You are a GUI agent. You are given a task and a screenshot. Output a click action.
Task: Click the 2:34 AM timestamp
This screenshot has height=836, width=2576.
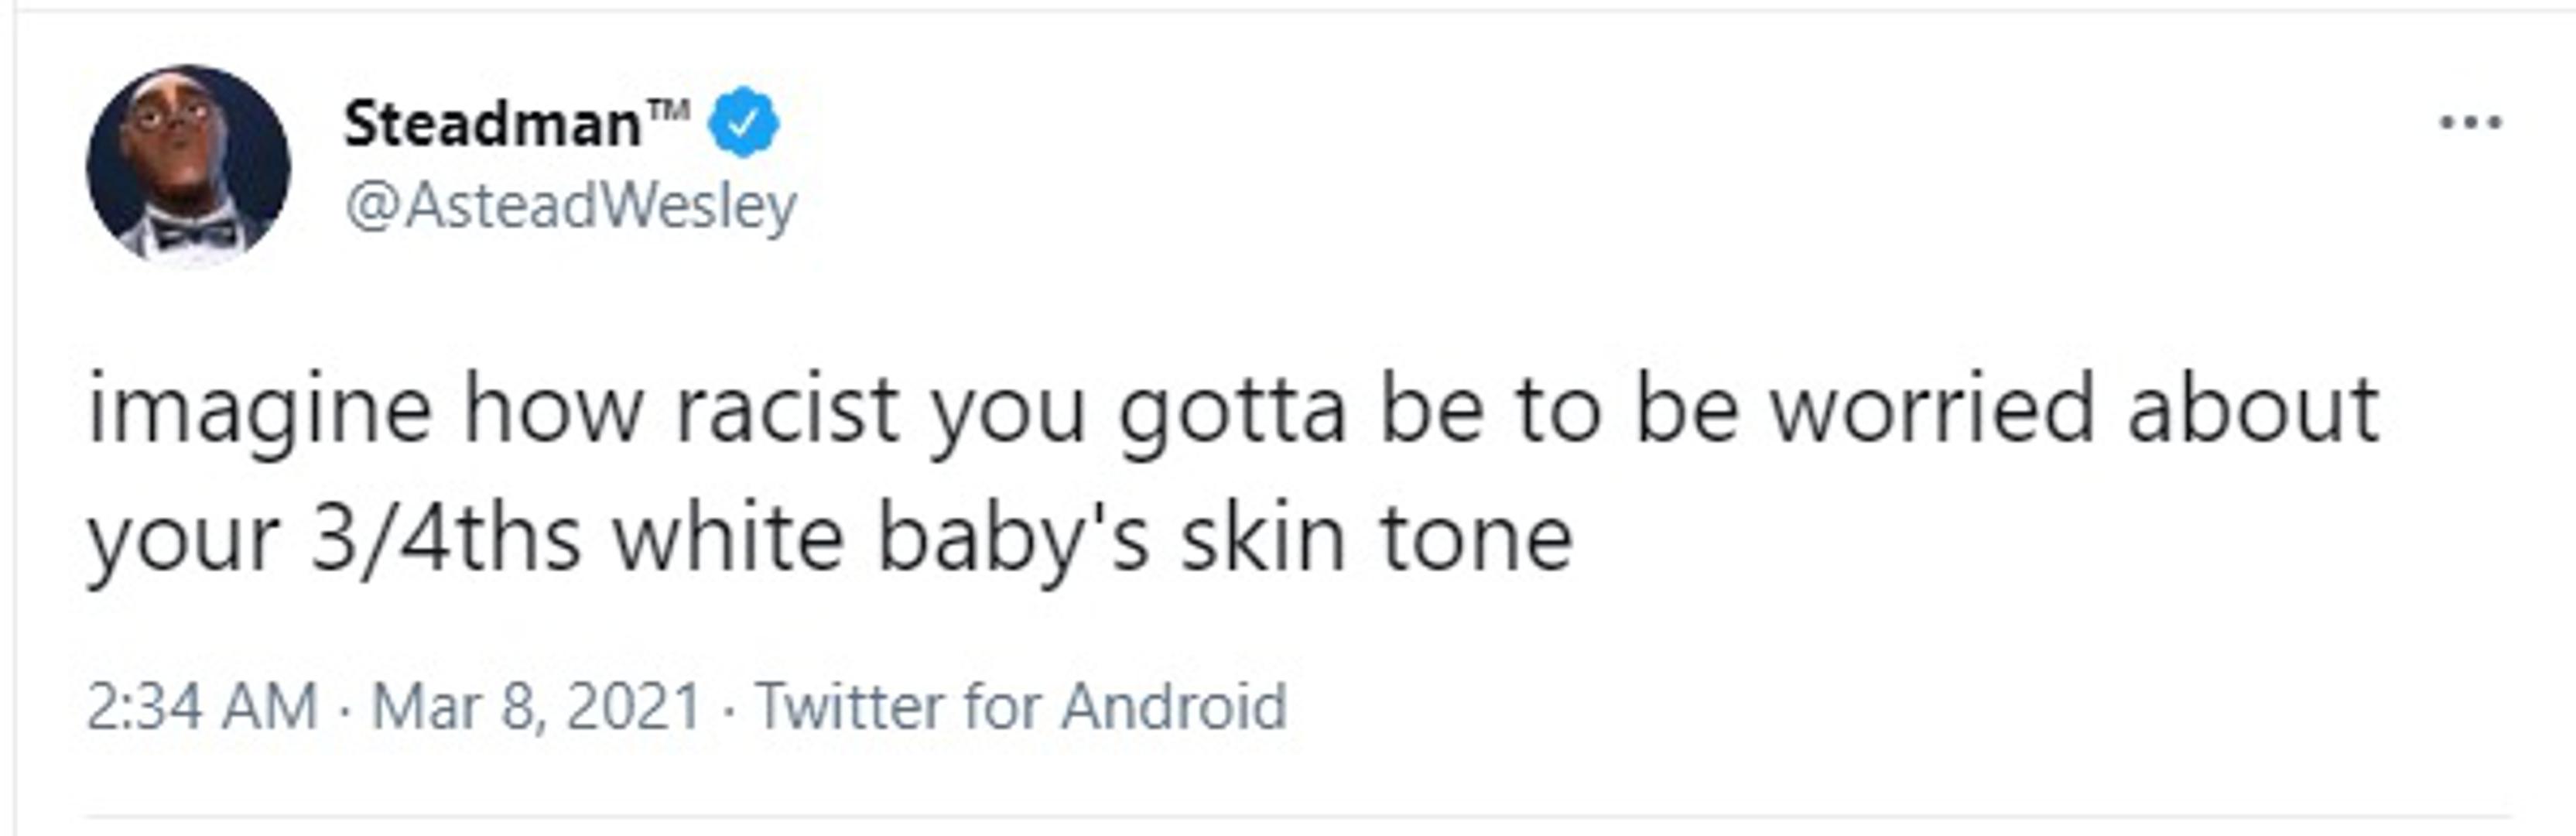point(202,707)
